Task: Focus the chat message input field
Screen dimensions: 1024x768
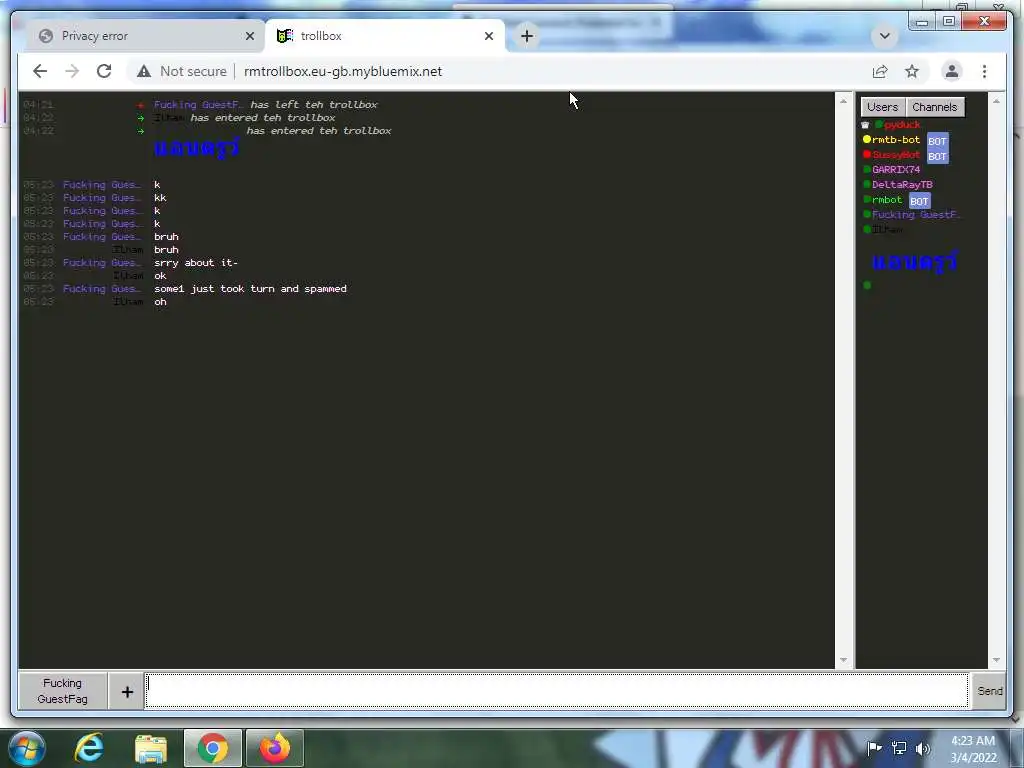Action: pos(556,690)
